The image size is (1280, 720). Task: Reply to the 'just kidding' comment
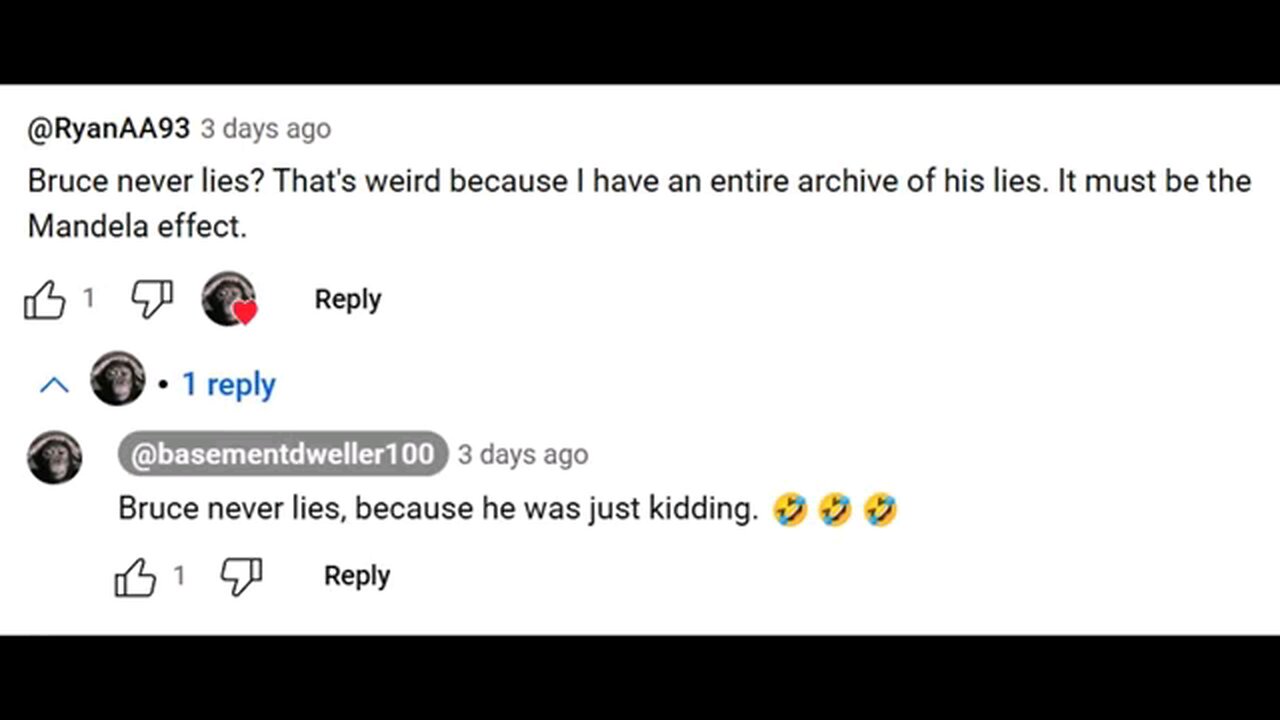[x=357, y=576]
